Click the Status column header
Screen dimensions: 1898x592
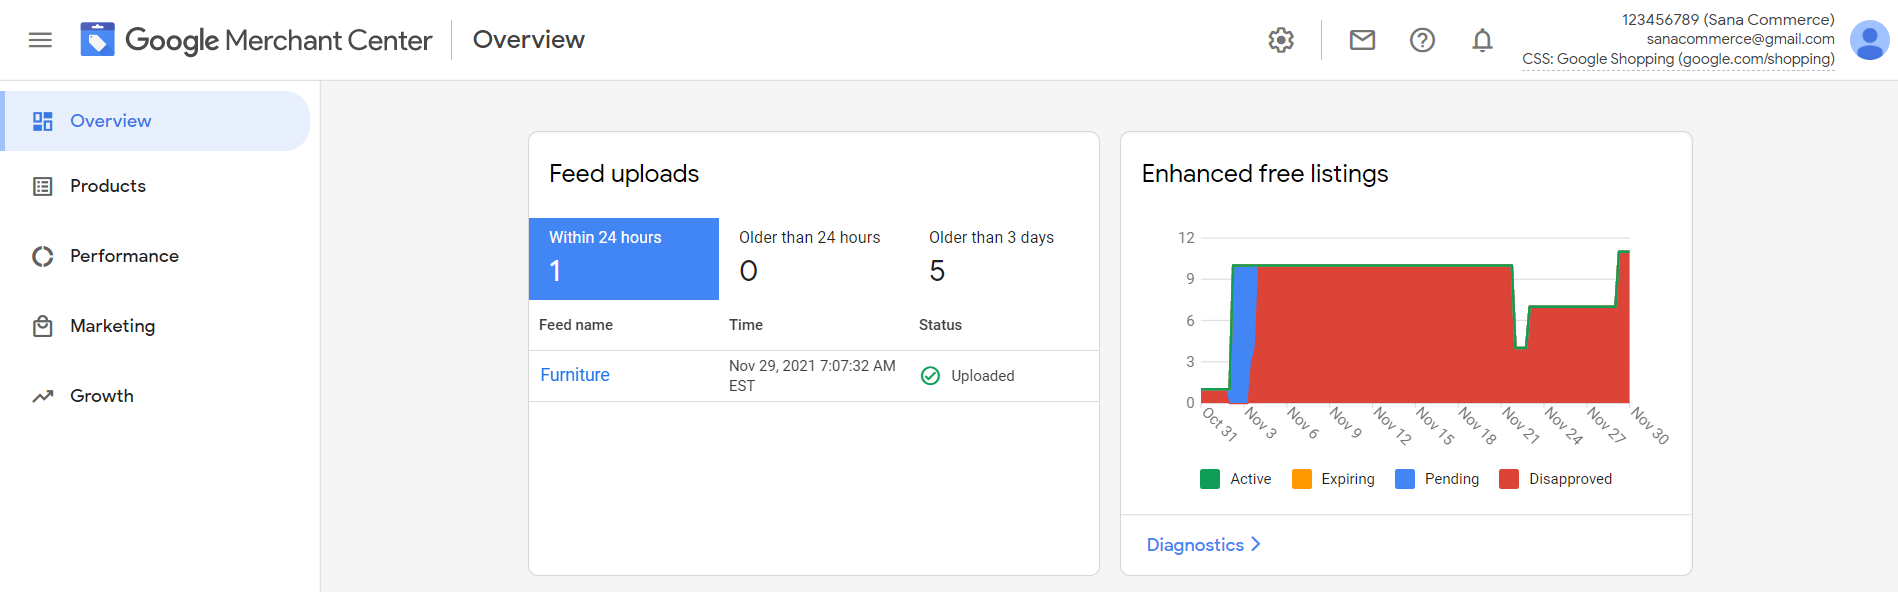click(940, 325)
